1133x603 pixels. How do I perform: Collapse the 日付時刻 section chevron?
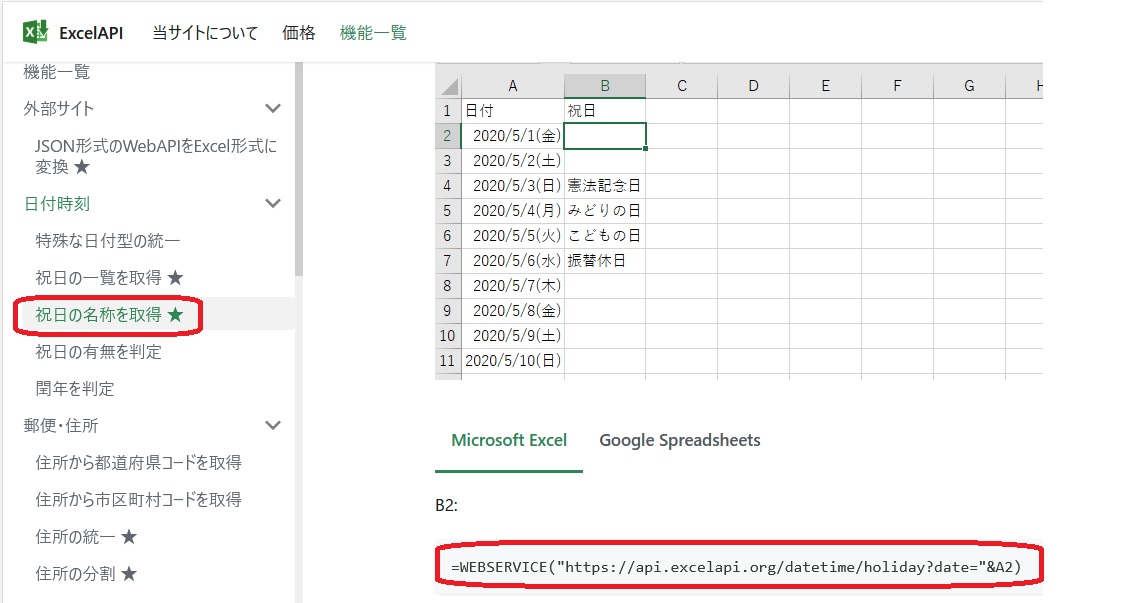(272, 204)
